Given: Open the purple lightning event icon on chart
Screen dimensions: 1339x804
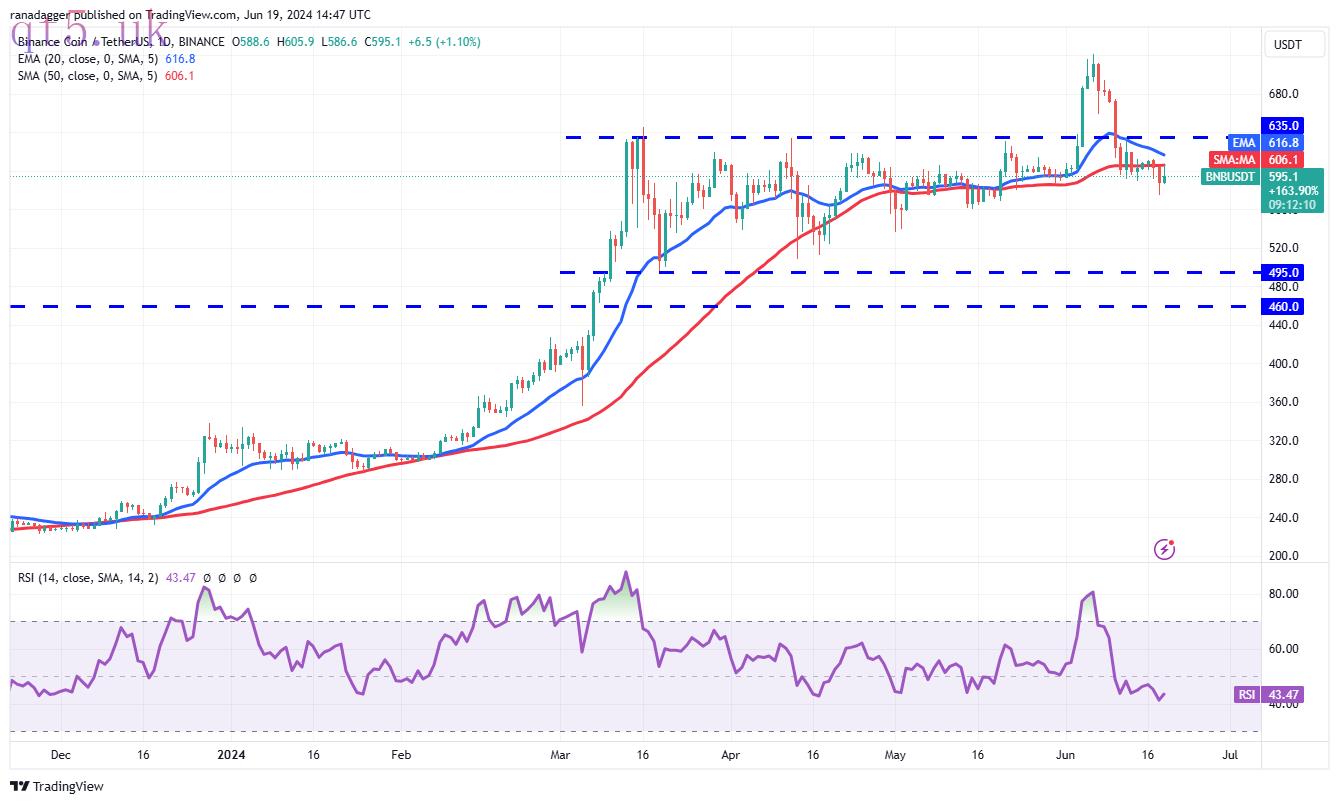Looking at the screenshot, I should point(1164,548).
